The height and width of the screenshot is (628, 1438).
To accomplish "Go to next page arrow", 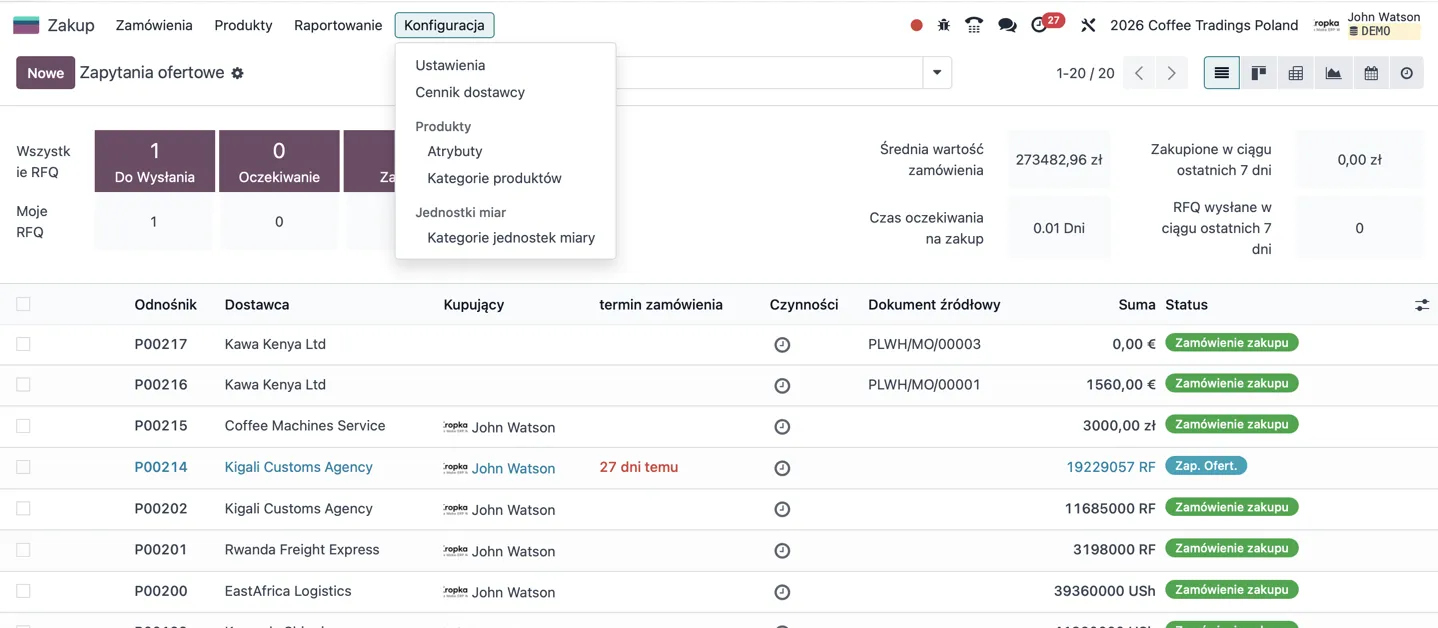I will pyautogui.click(x=1171, y=73).
